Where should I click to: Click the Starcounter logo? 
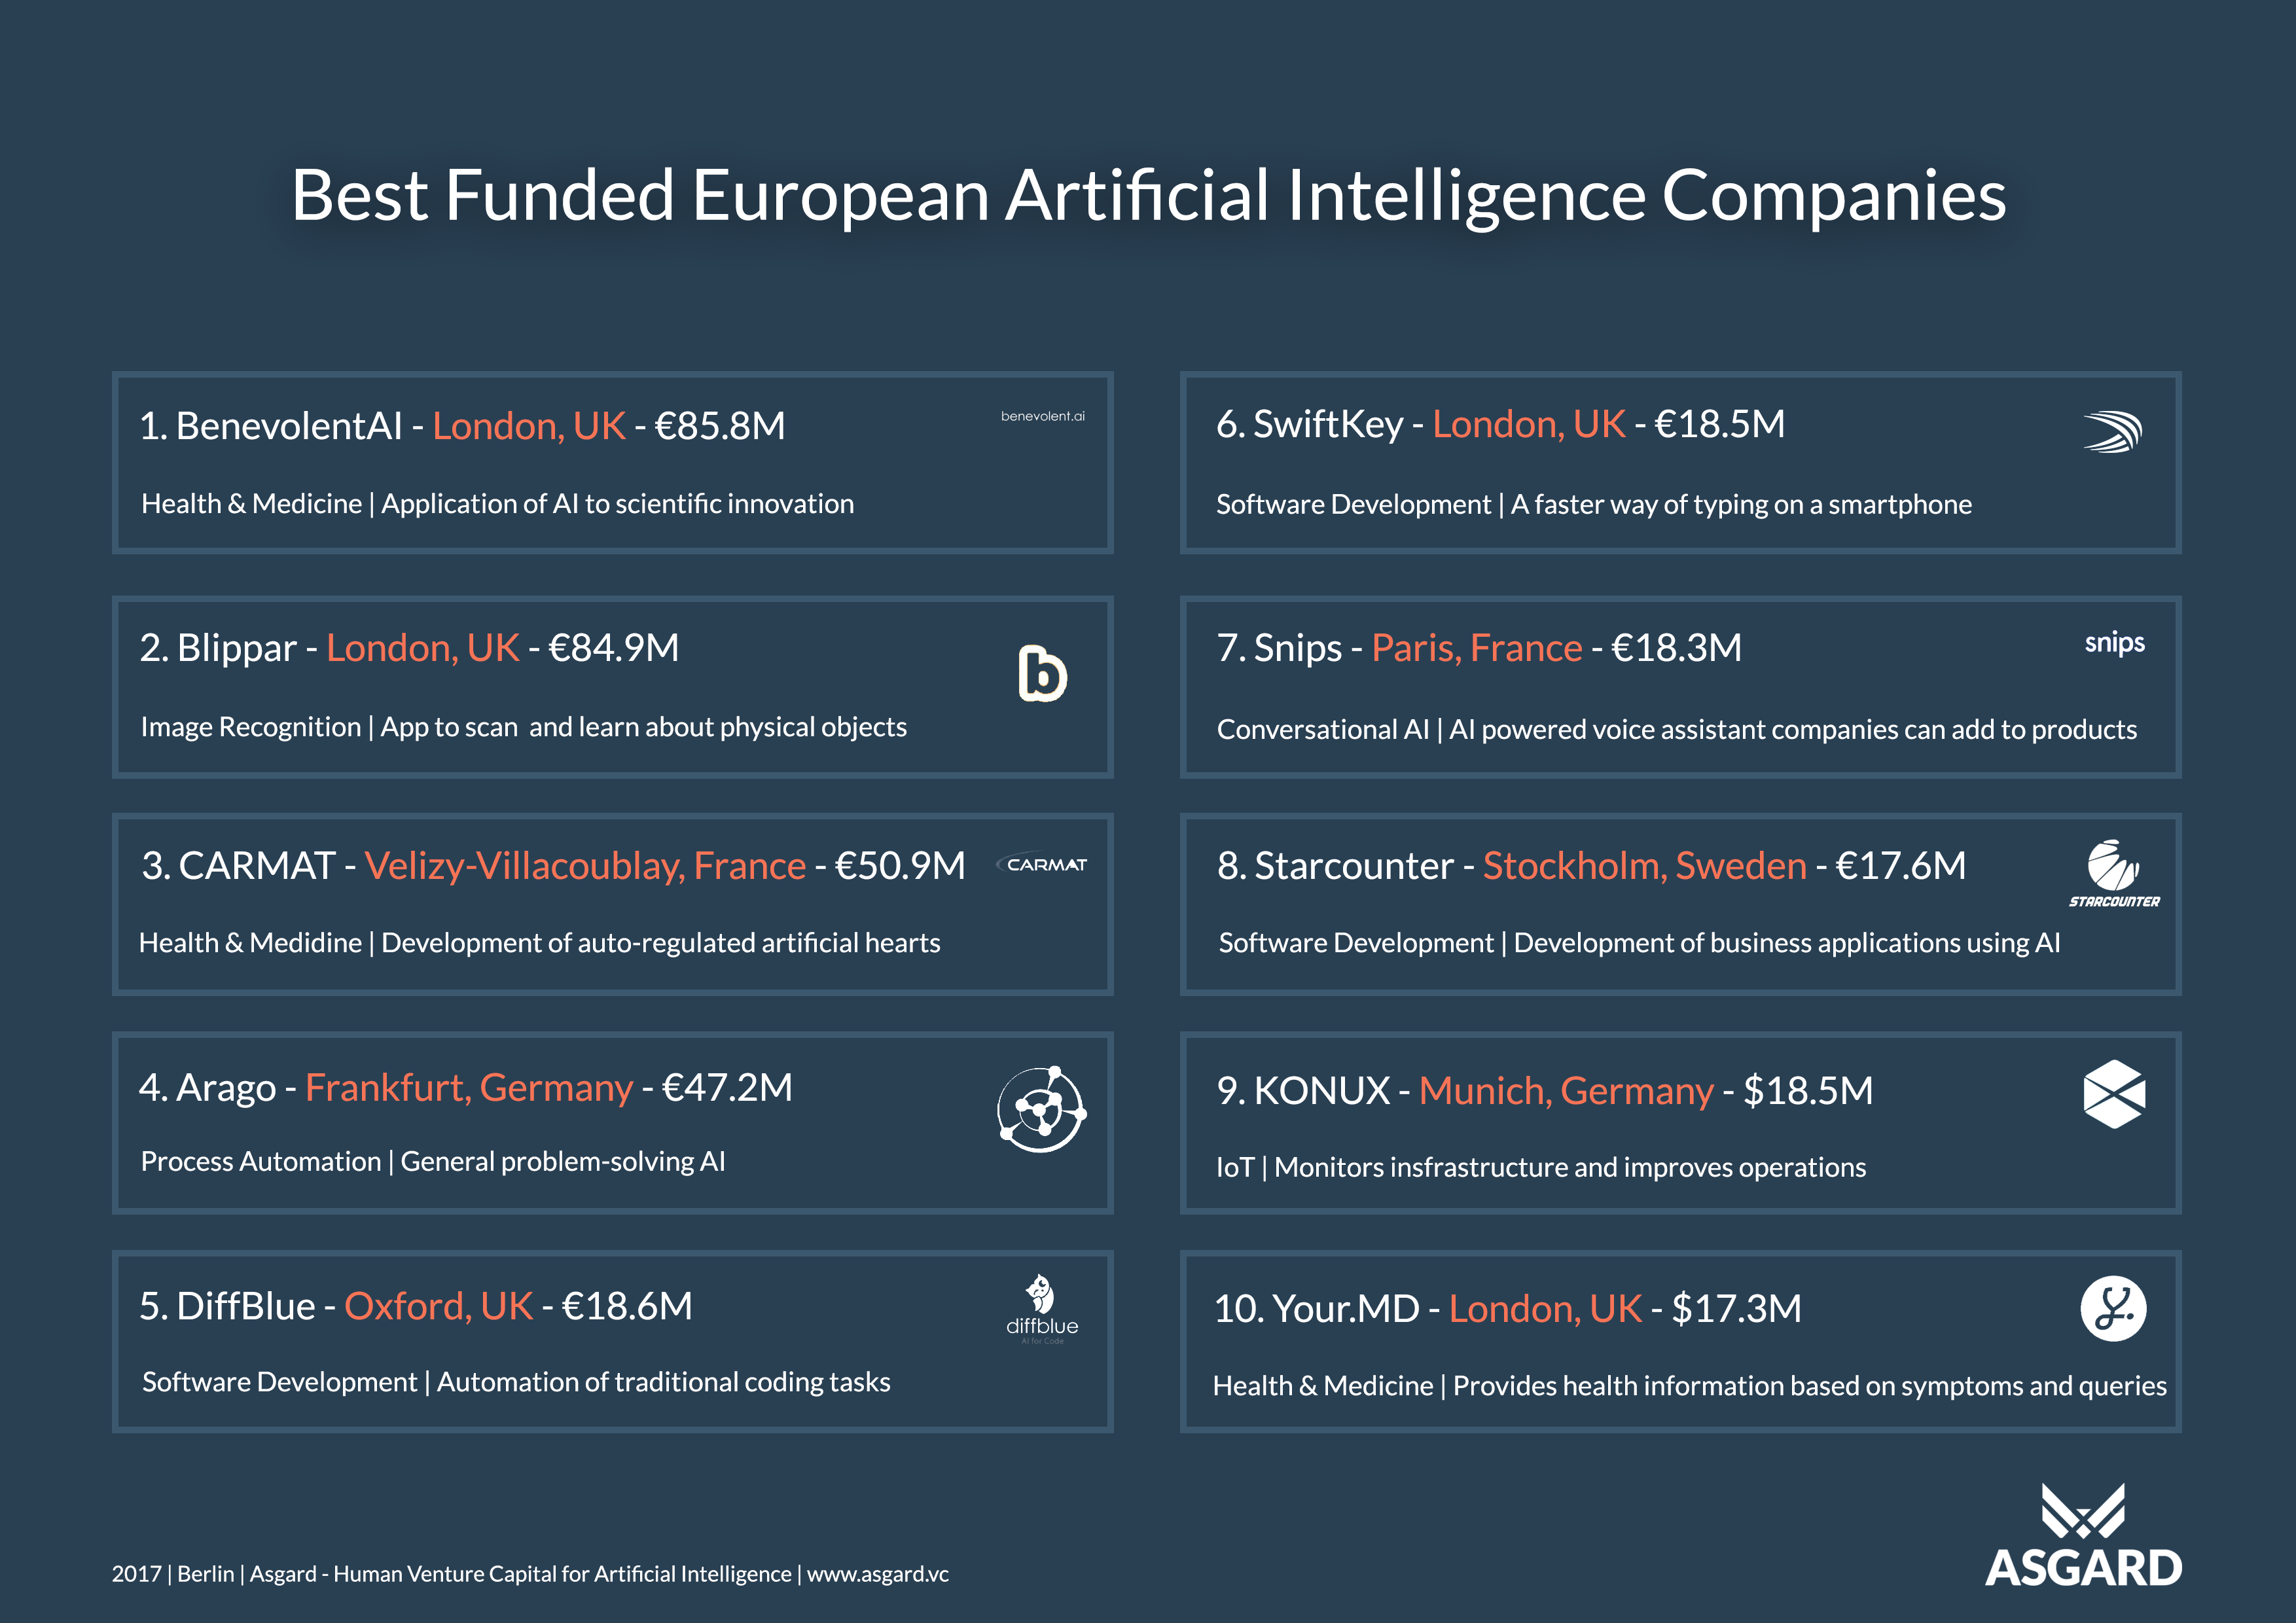pyautogui.click(x=2114, y=873)
